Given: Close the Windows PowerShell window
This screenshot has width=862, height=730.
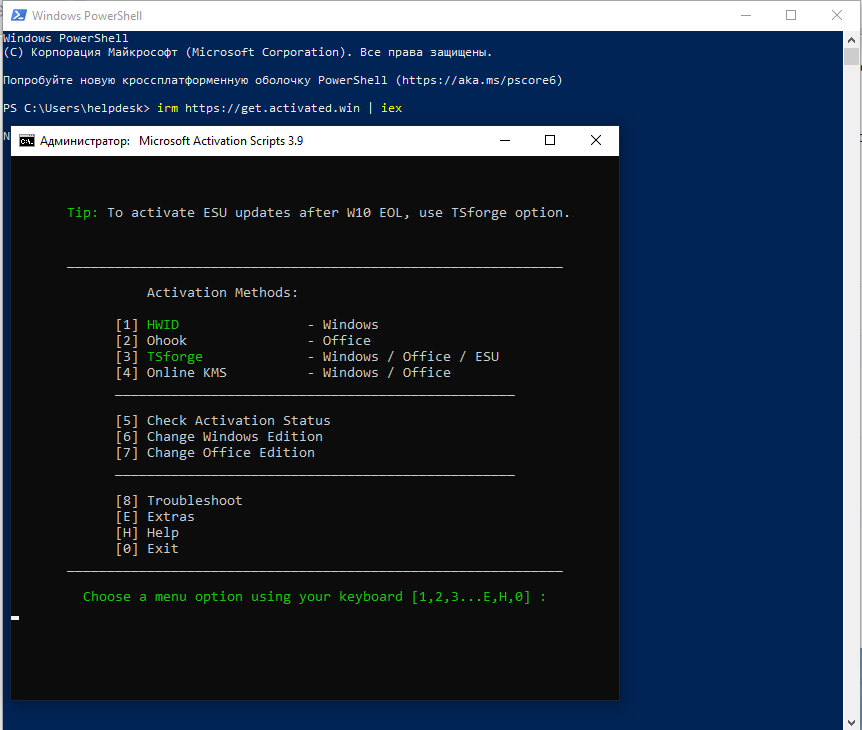Looking at the screenshot, I should 837,15.
